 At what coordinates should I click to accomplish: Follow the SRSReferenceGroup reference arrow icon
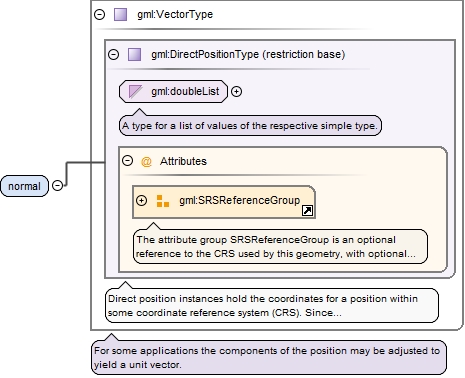[307, 211]
